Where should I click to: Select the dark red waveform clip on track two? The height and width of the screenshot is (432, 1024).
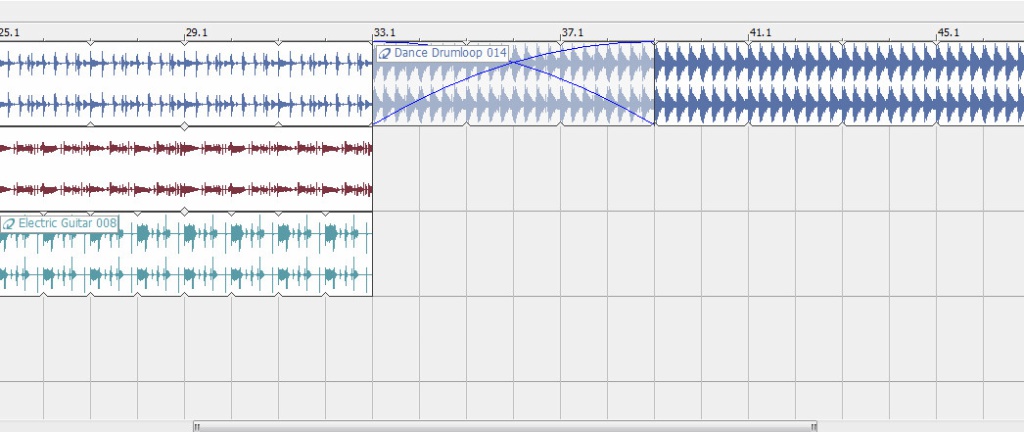[186, 169]
